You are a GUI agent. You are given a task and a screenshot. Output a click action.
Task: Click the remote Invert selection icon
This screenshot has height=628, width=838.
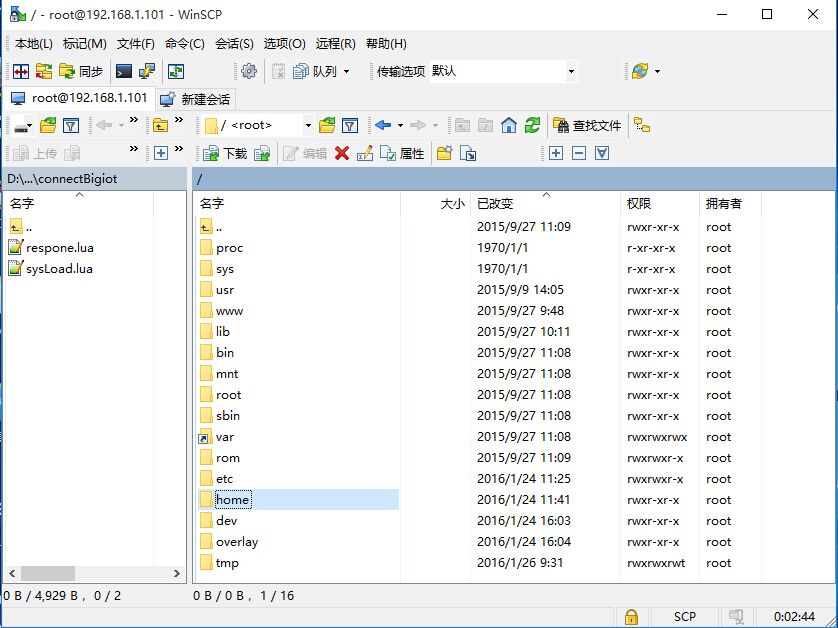[x=602, y=154]
